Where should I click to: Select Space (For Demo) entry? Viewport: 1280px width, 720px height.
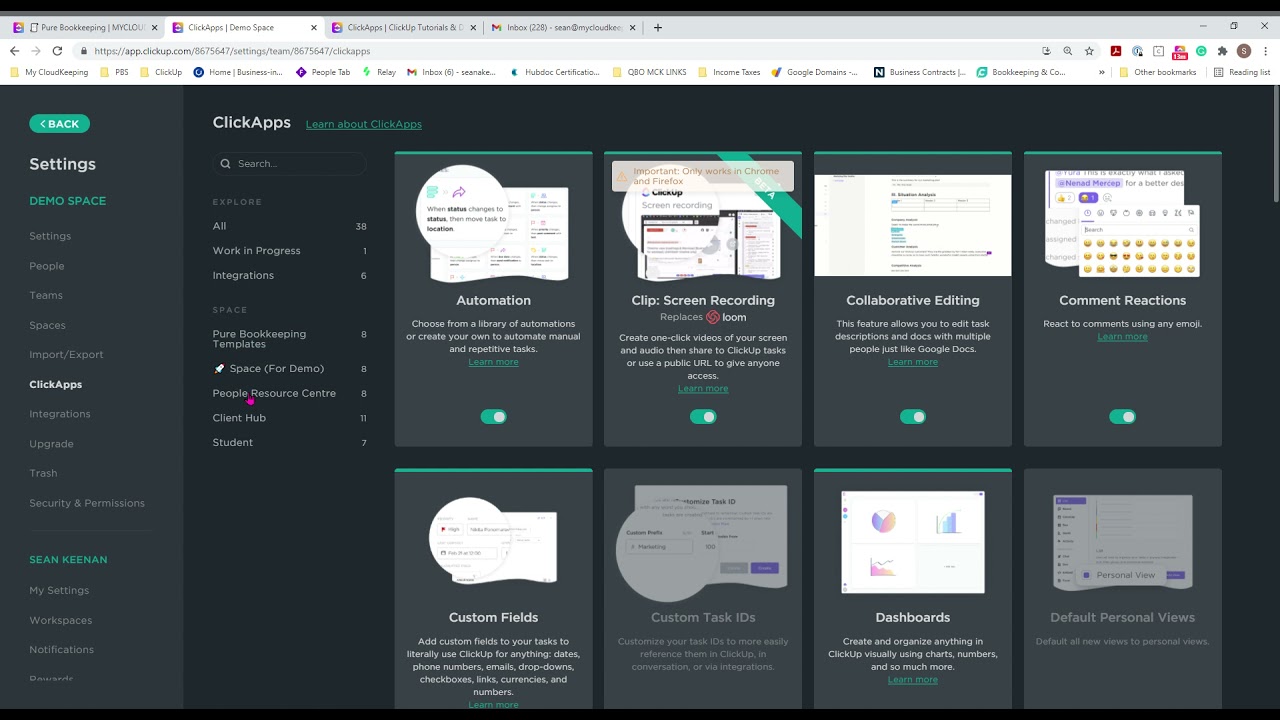[x=289, y=368]
